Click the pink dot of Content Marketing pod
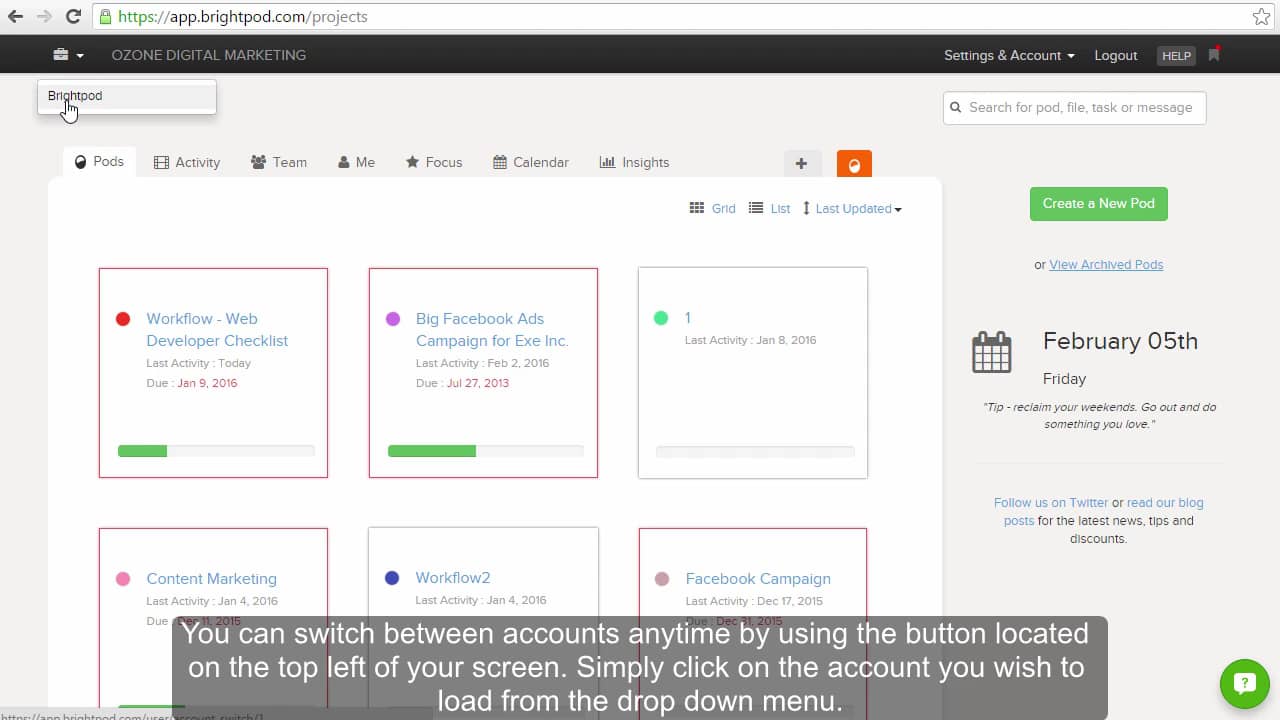The image size is (1280, 720). (x=123, y=579)
